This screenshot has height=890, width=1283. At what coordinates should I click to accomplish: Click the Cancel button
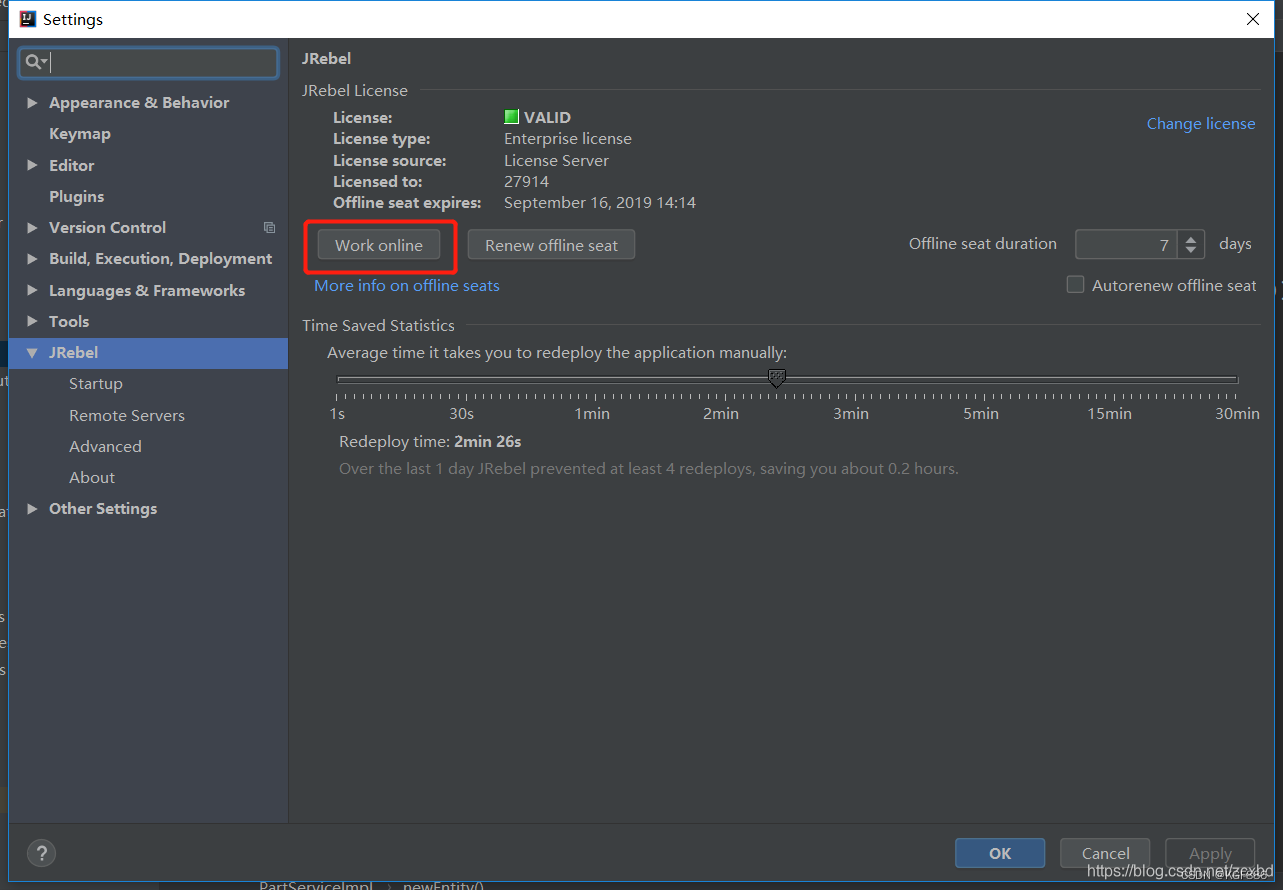[1106, 853]
